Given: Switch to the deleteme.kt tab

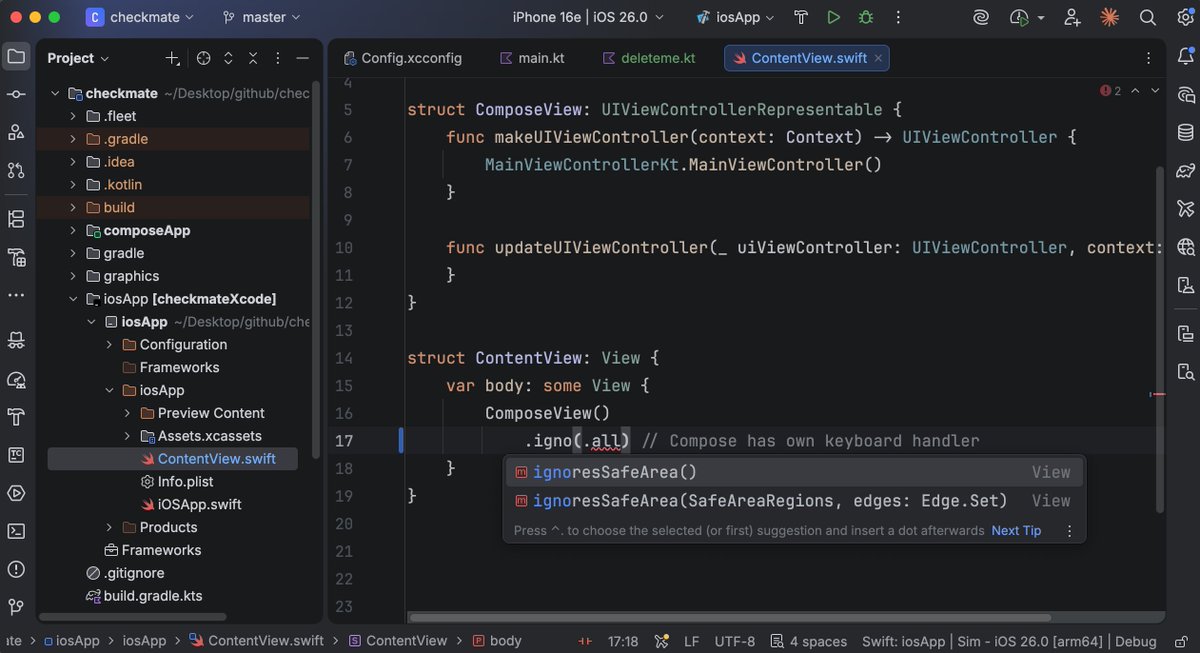Looking at the screenshot, I should tap(649, 58).
